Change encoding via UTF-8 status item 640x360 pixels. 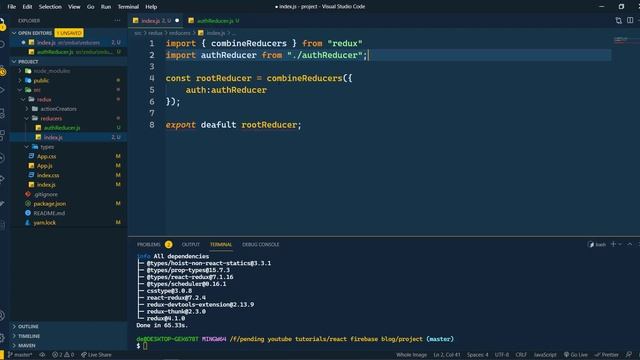pos(502,355)
